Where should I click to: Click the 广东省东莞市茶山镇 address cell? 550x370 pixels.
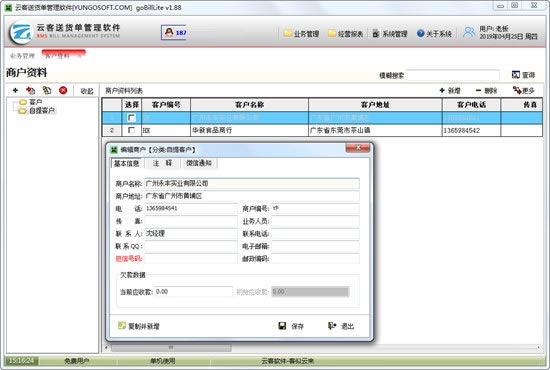click(375, 130)
